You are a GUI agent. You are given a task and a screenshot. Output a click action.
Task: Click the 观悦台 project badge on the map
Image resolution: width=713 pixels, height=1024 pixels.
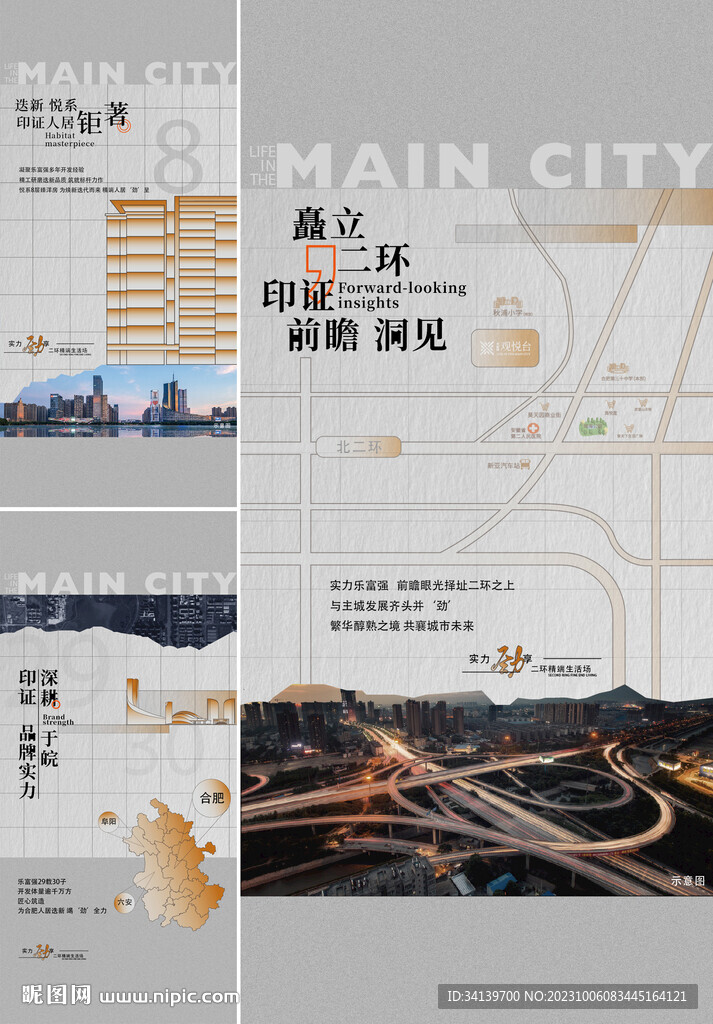[505, 347]
